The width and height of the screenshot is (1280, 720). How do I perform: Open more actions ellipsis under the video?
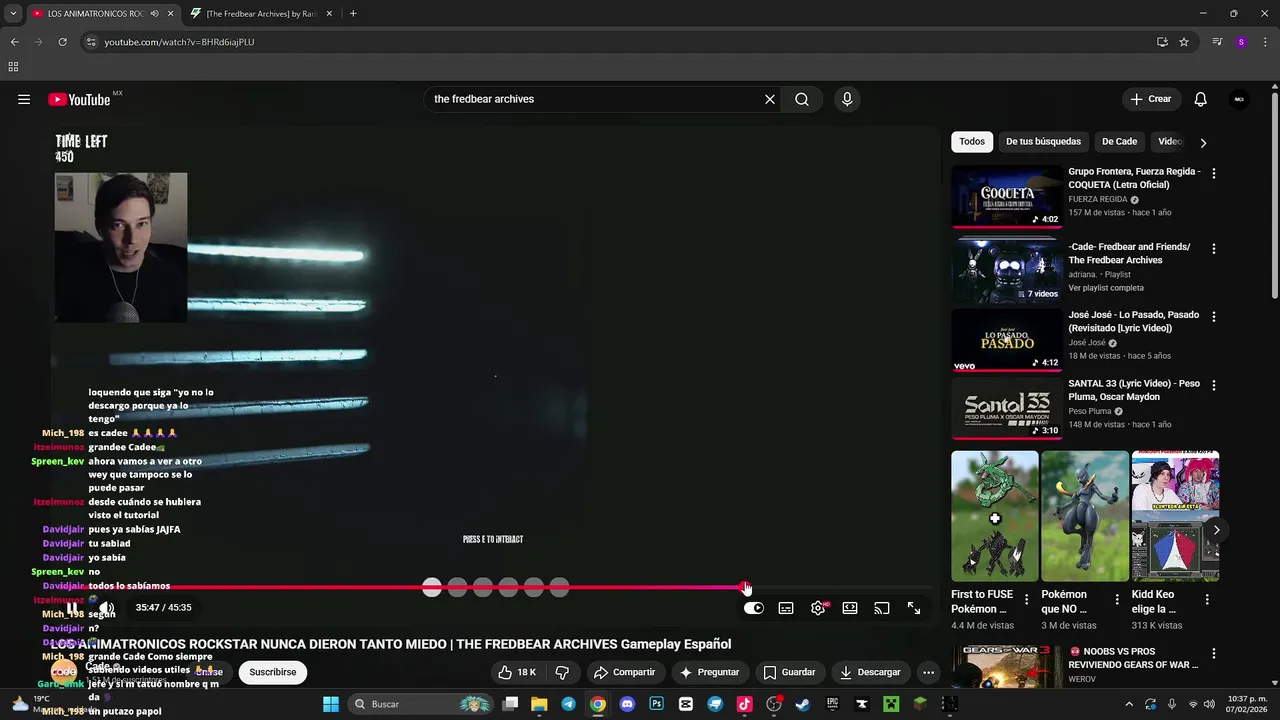point(928,672)
